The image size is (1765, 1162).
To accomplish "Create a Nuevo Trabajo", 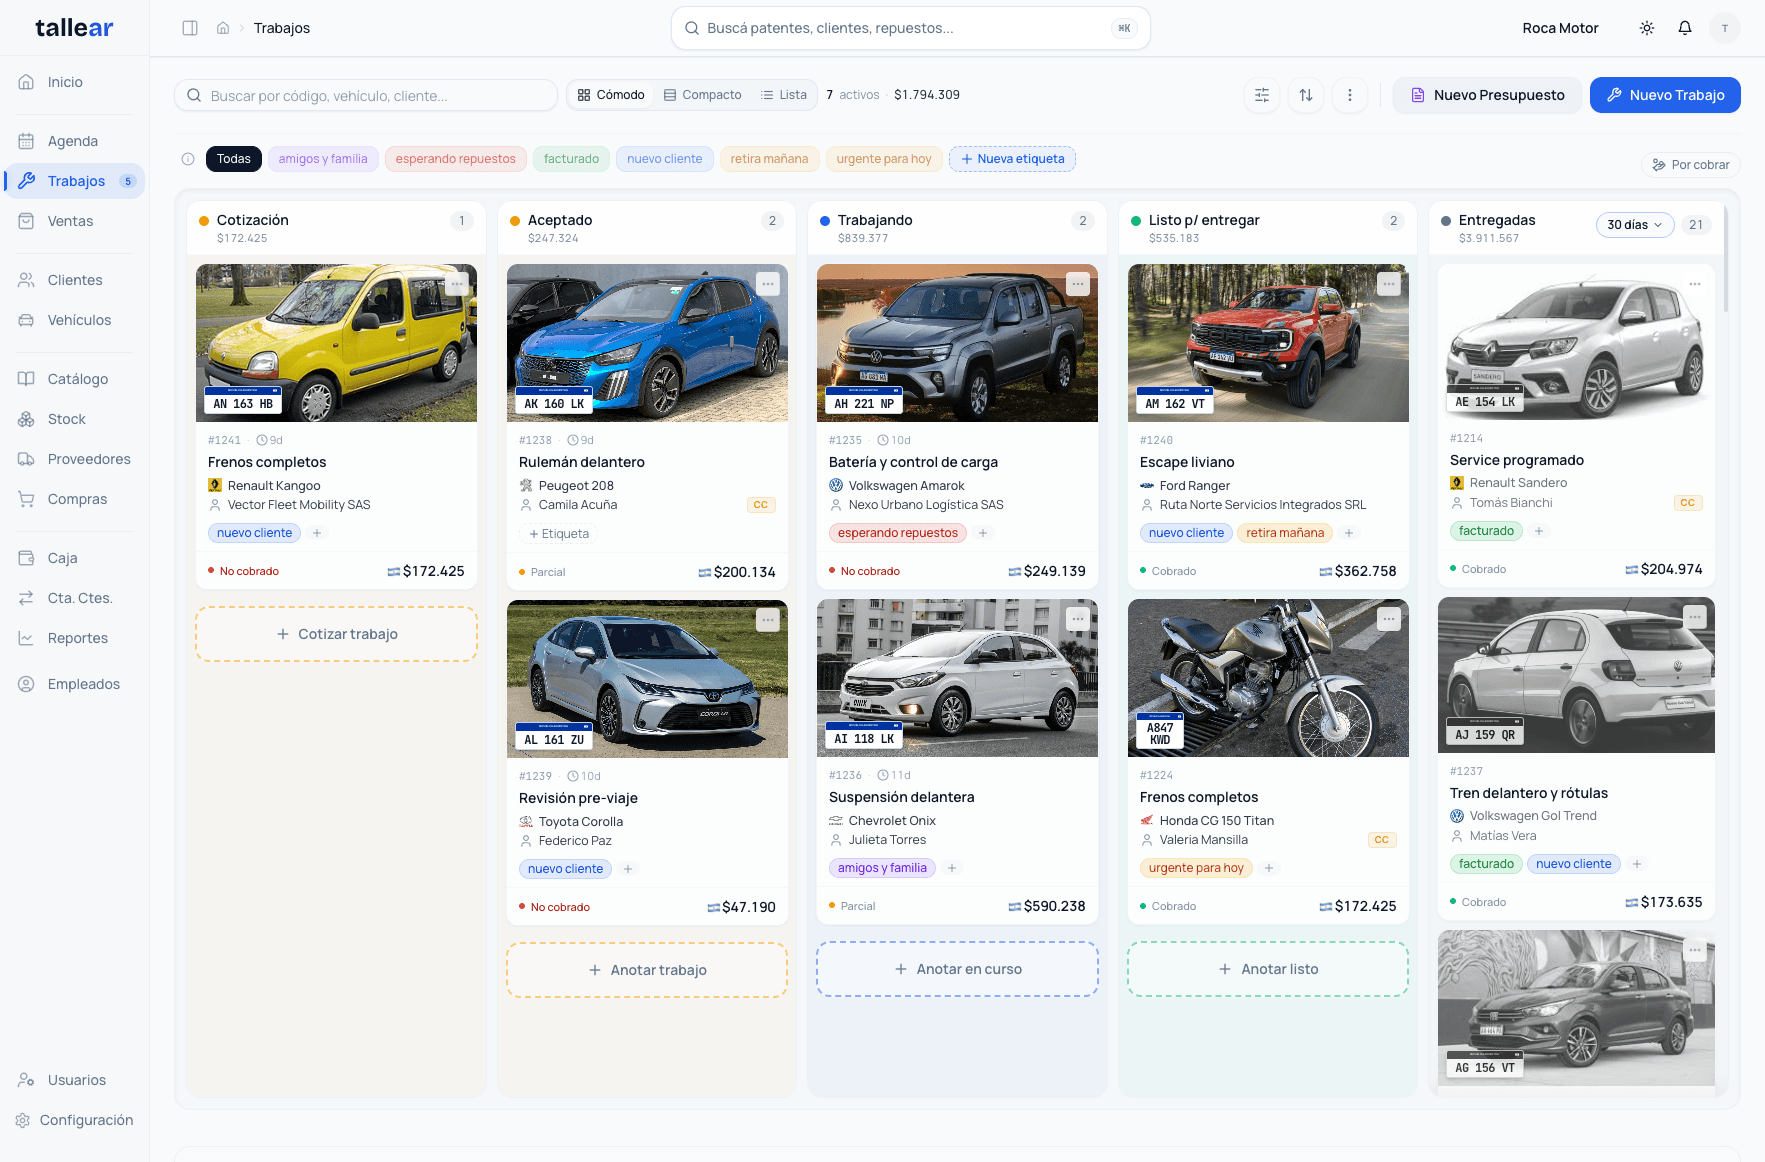I will (x=1665, y=95).
